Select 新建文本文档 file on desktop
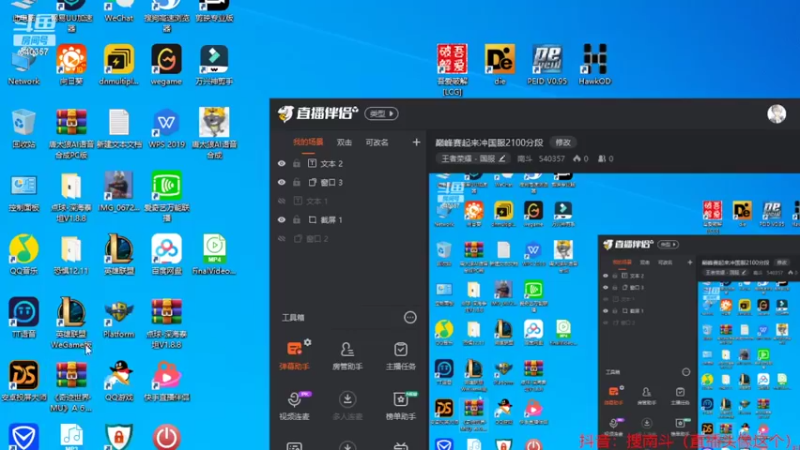Screen dimensions: 800x450 (x=119, y=128)
